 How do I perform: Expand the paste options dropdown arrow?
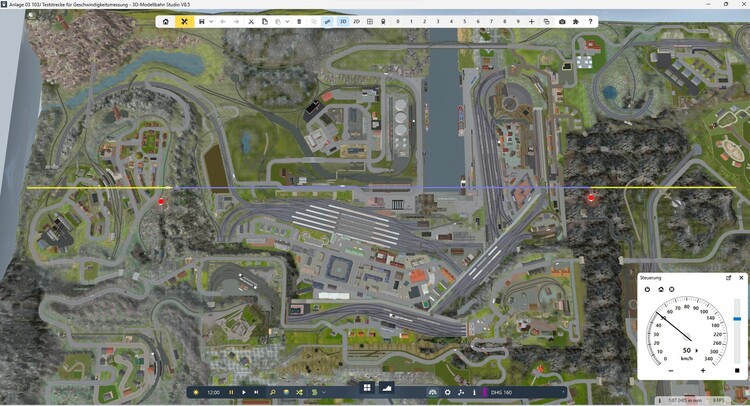288,21
